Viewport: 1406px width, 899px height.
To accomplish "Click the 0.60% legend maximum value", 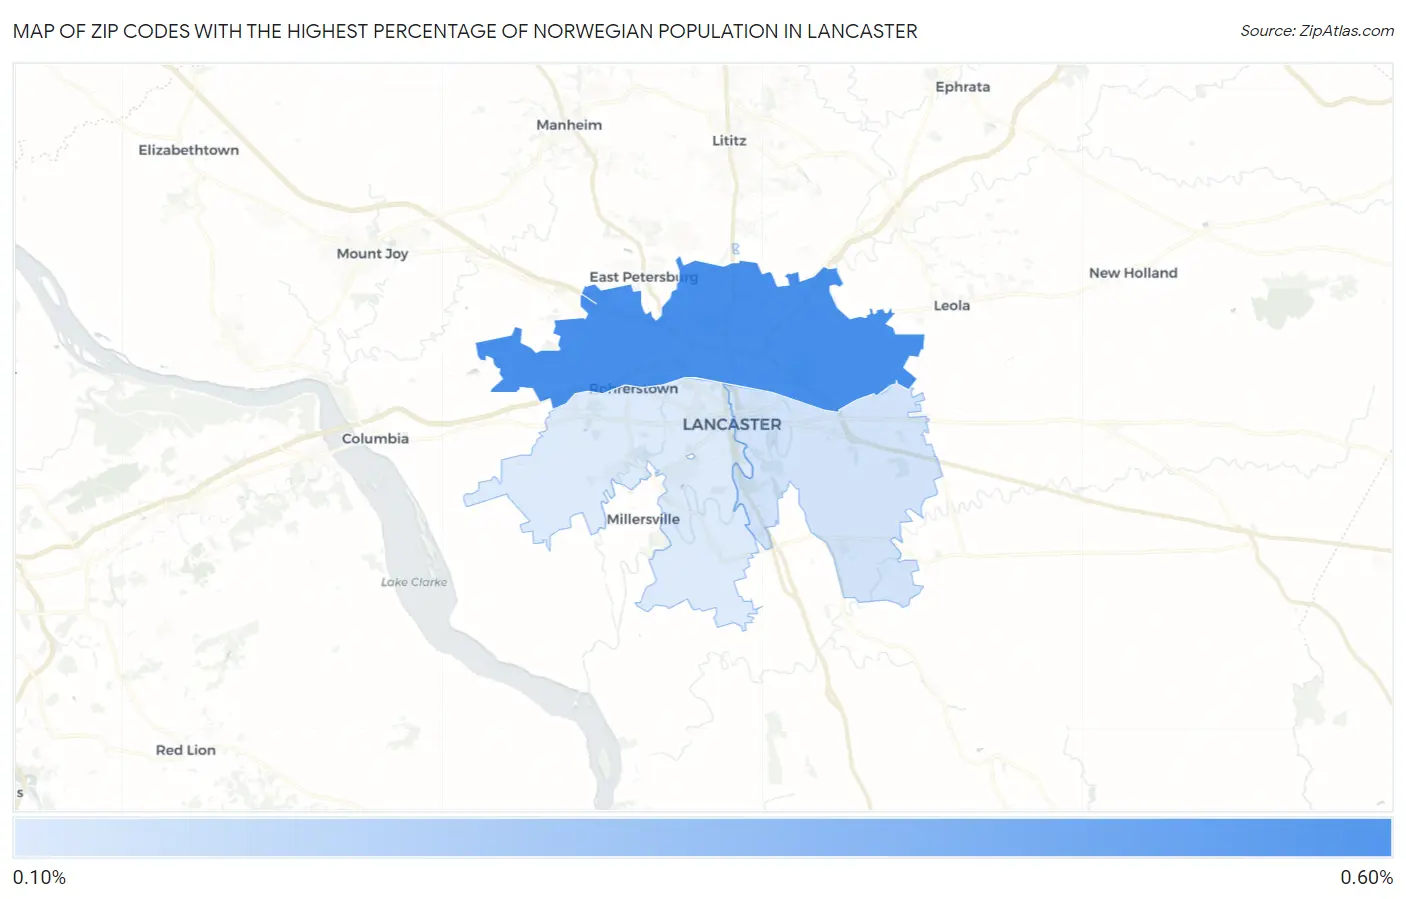I will click(x=1366, y=878).
